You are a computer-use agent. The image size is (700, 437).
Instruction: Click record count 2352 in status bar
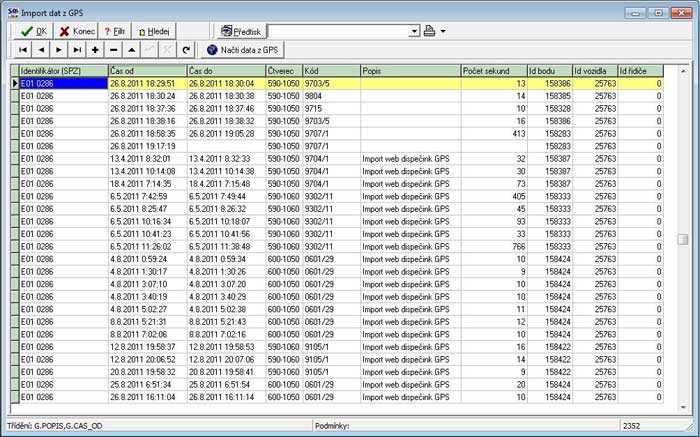coord(632,426)
